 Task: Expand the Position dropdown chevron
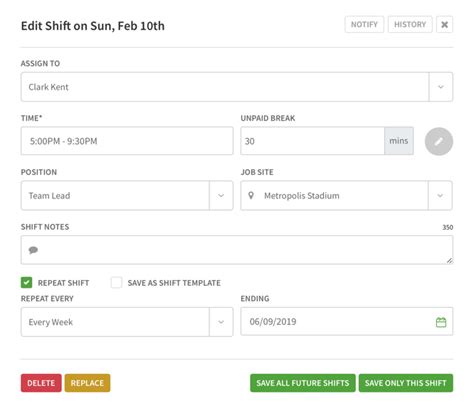[x=221, y=195]
